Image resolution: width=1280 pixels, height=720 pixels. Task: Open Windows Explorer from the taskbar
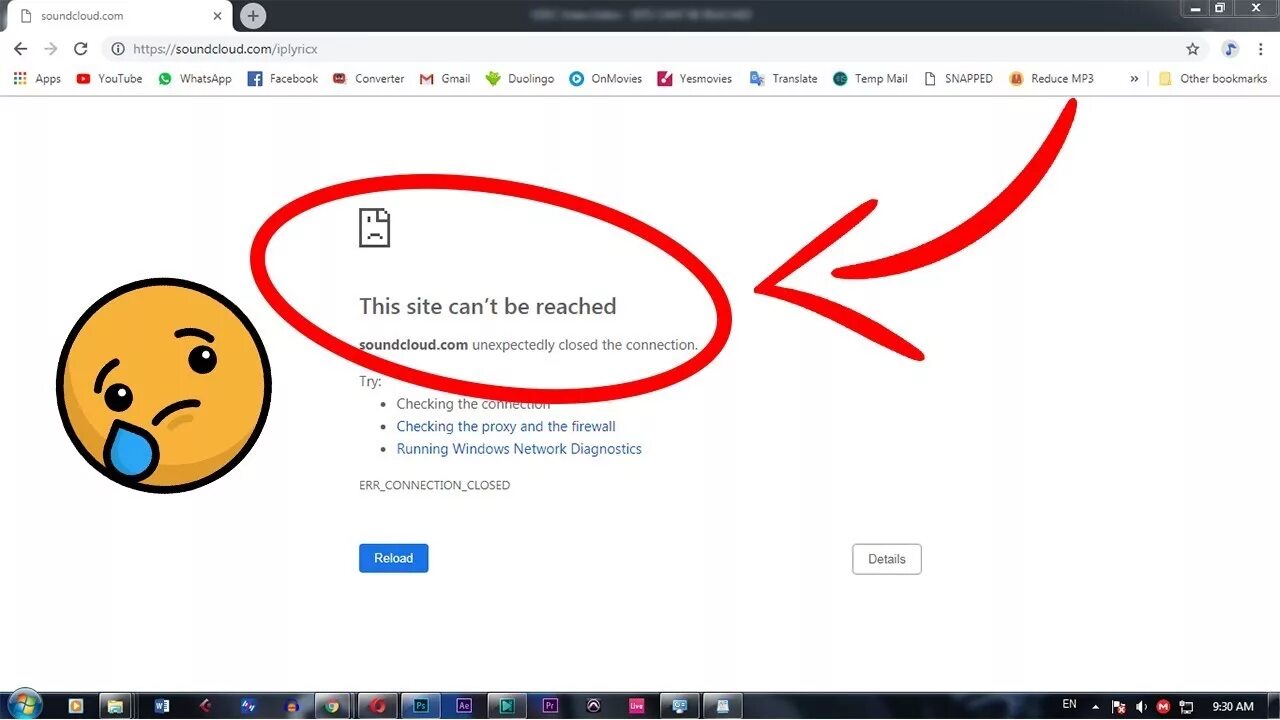click(115, 705)
